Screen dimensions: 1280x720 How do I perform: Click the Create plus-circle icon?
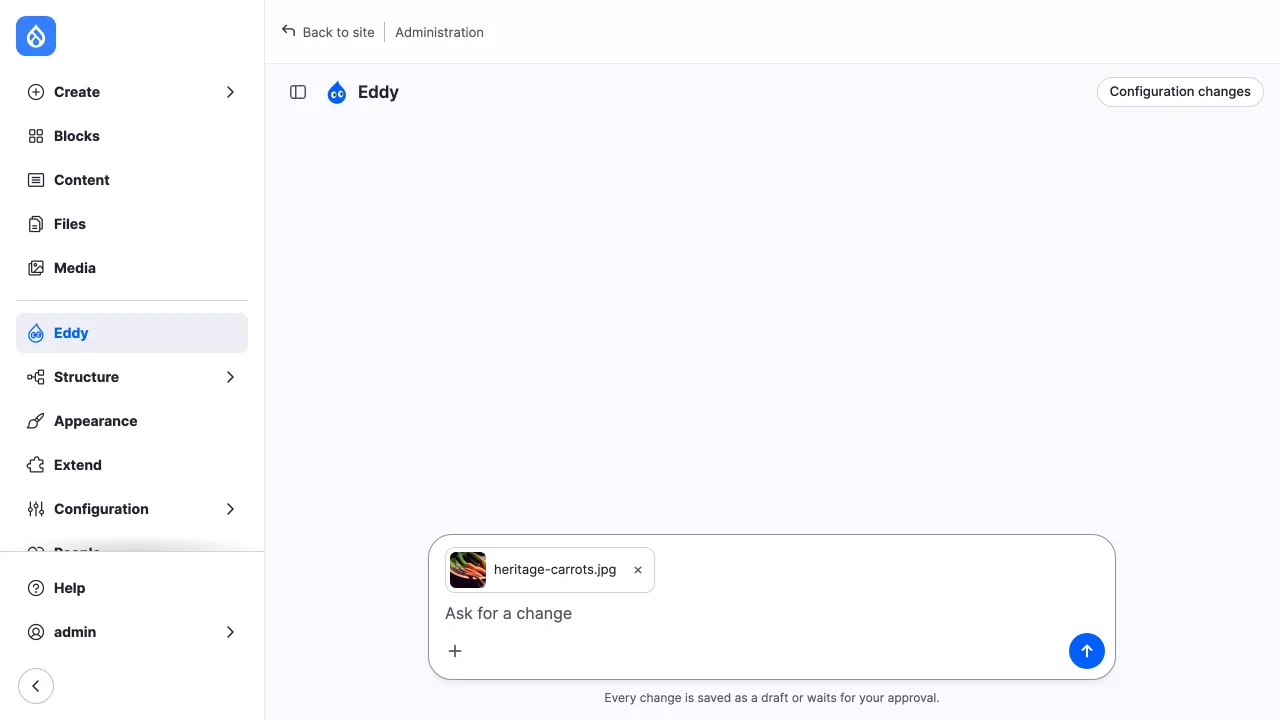click(36, 92)
